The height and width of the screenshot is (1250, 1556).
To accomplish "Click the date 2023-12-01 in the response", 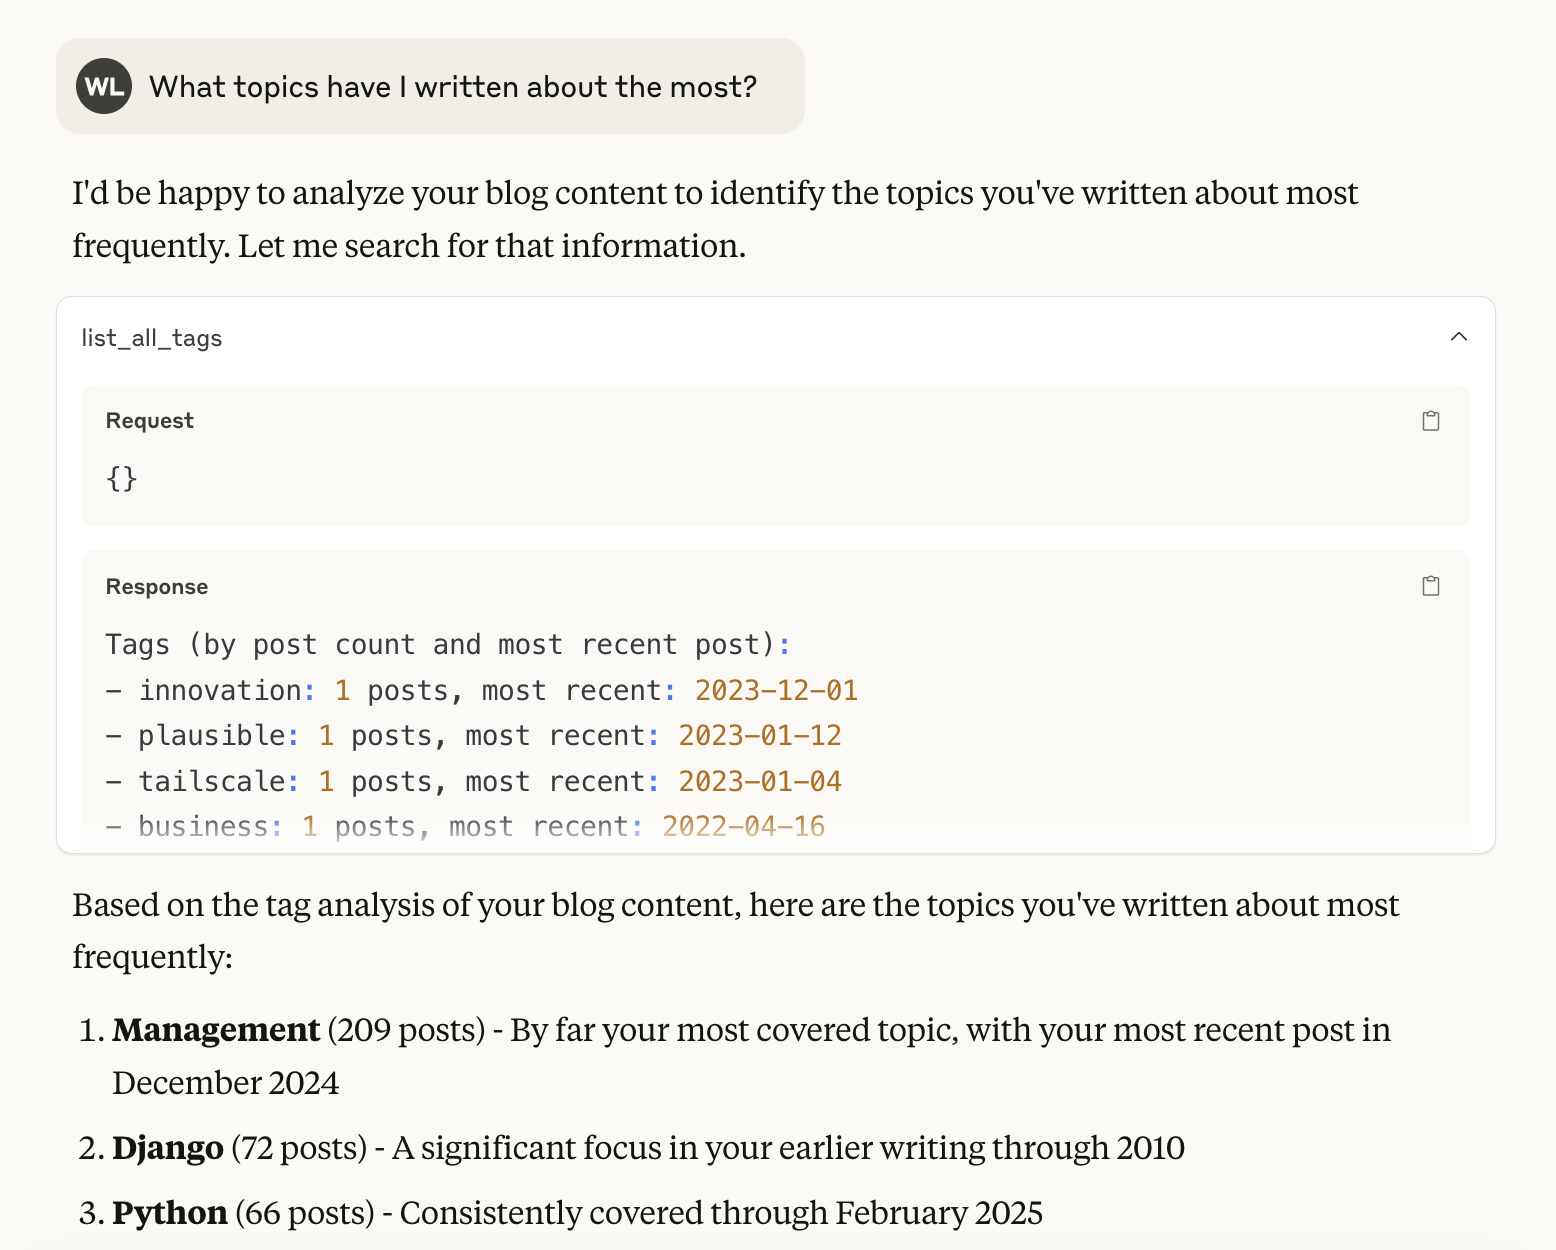I will (x=776, y=690).
